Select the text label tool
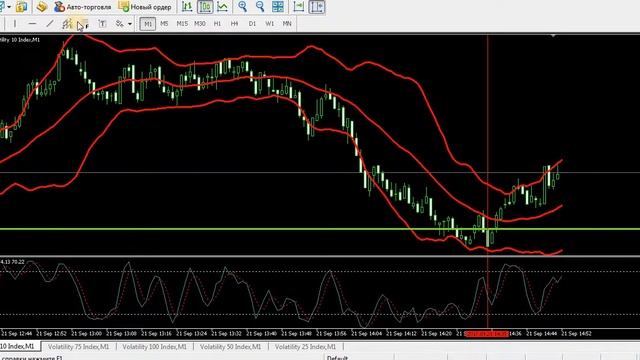Screen dimensions: 640x360 (102, 24)
